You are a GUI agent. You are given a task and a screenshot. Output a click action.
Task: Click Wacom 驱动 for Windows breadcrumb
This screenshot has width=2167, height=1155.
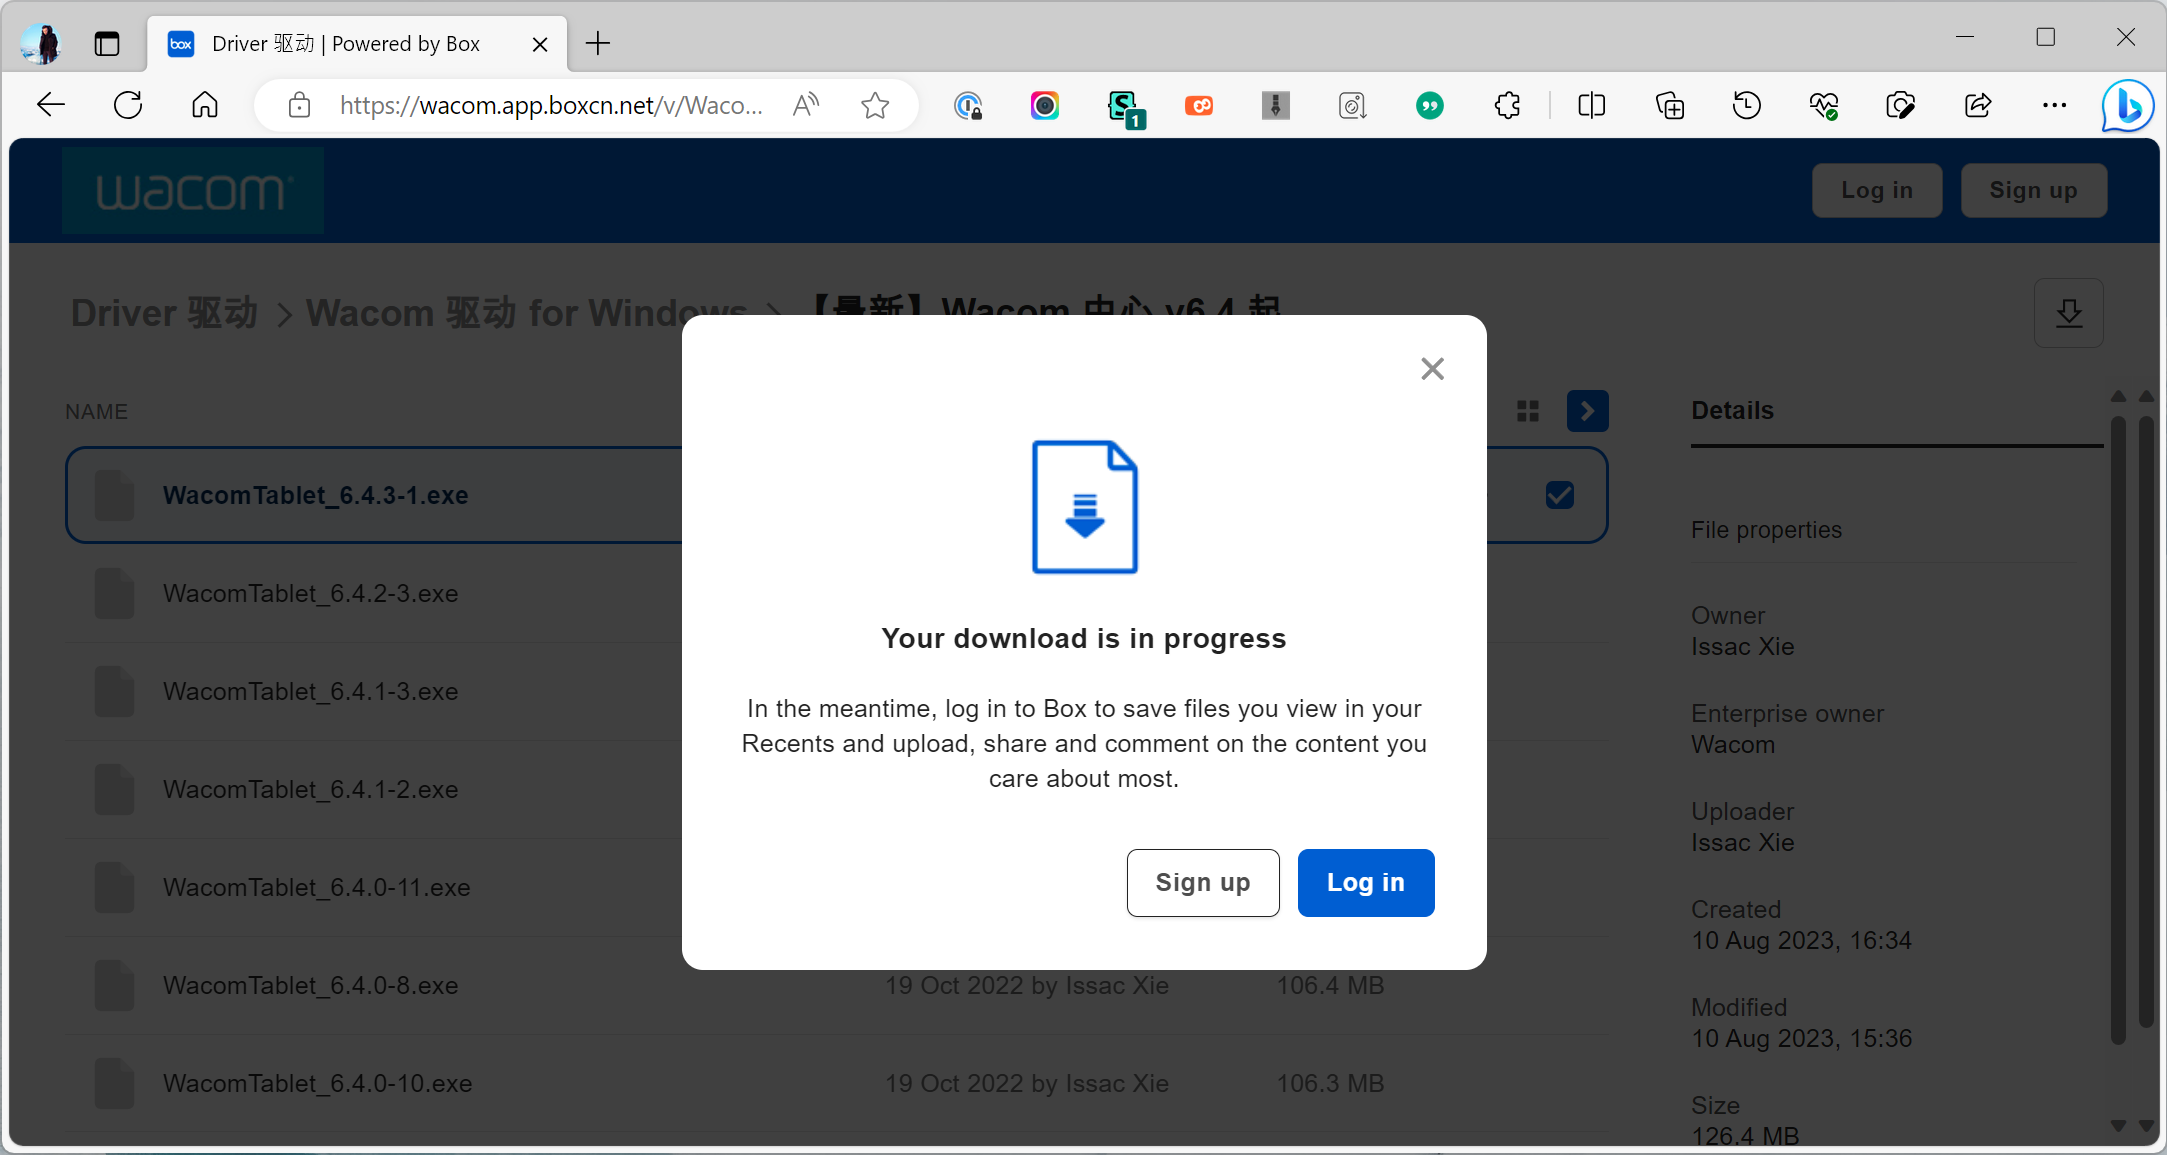point(526,313)
